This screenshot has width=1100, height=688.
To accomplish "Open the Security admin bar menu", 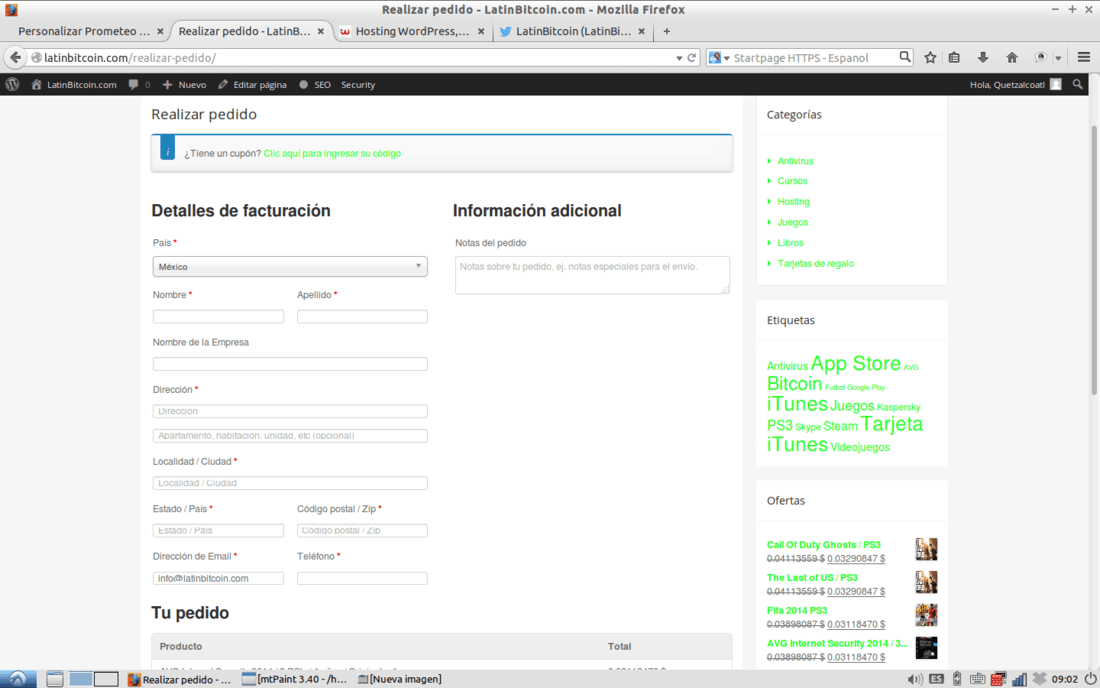I will 358,84.
